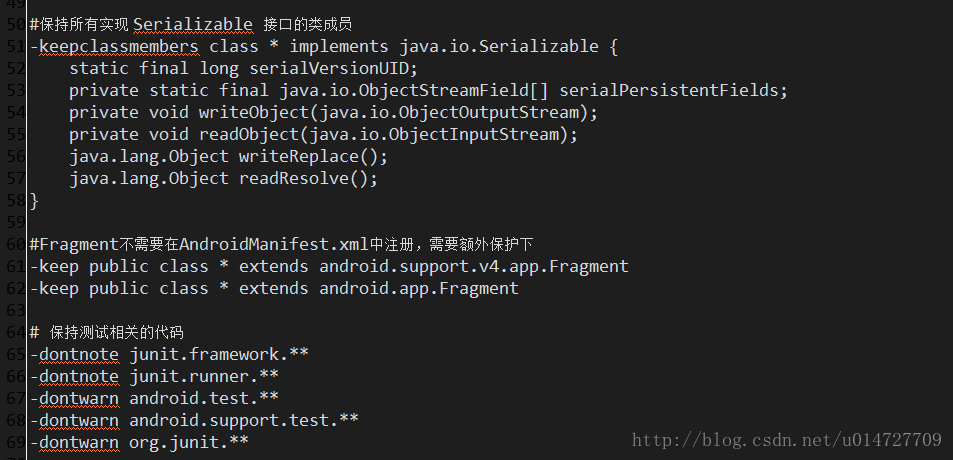This screenshot has height=460, width=953.
Task: Click readObject method name on line 55
Action: click(249, 134)
